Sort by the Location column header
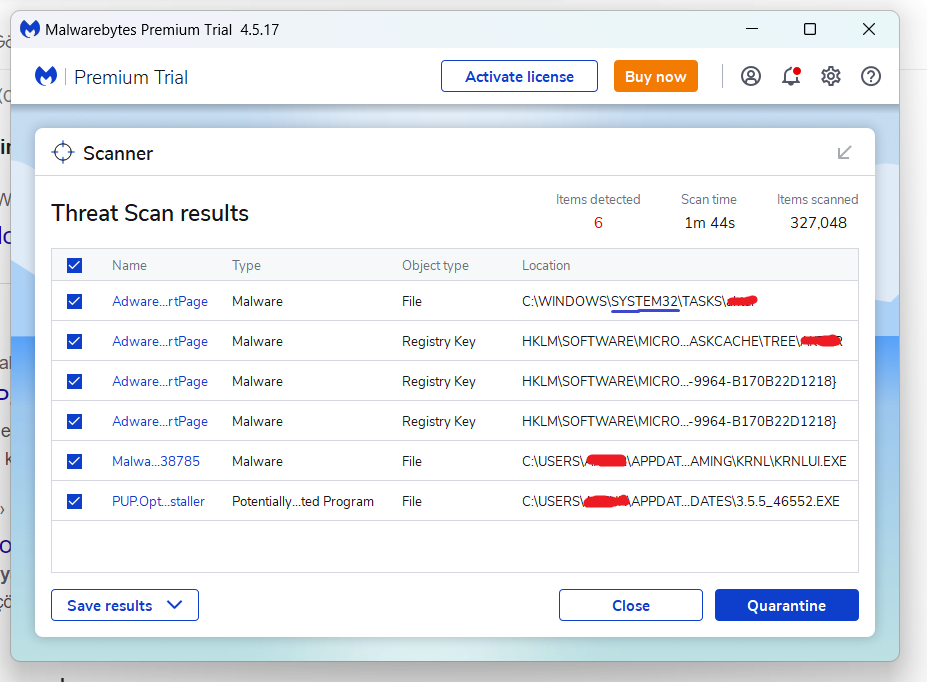927x682 pixels. [x=546, y=265]
